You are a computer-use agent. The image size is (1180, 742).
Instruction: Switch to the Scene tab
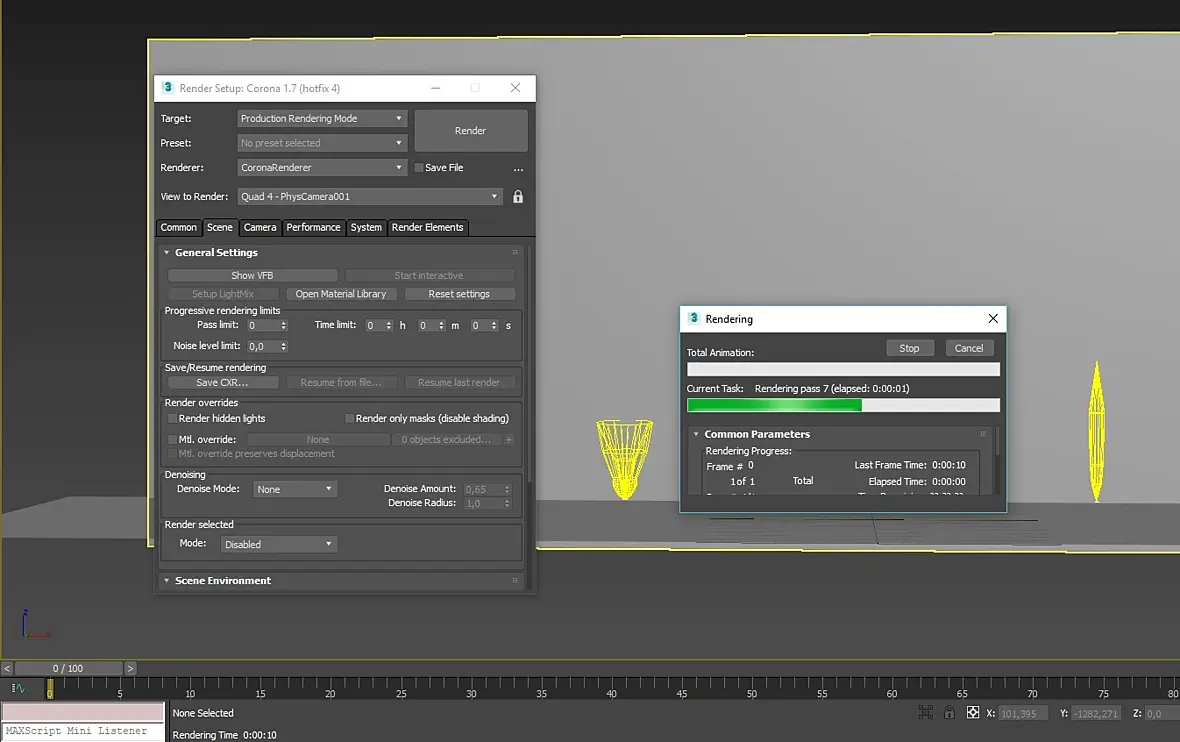tap(220, 227)
